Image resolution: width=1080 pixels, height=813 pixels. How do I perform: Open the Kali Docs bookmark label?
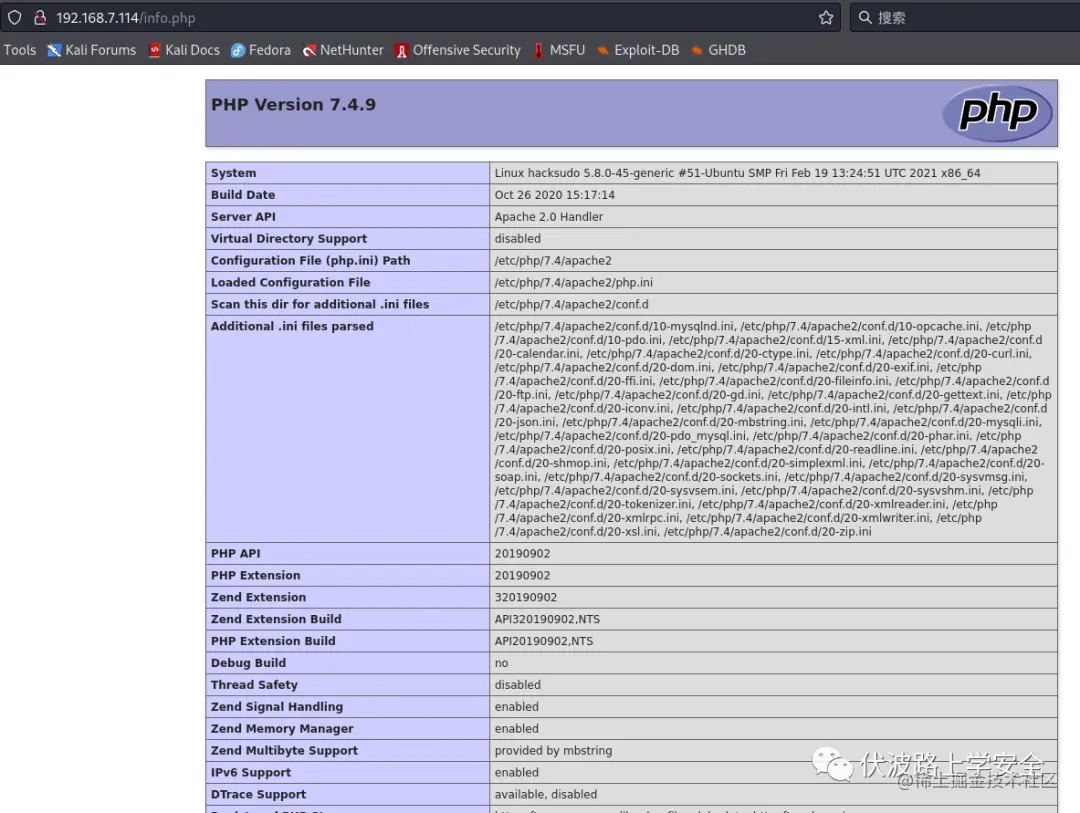point(192,50)
